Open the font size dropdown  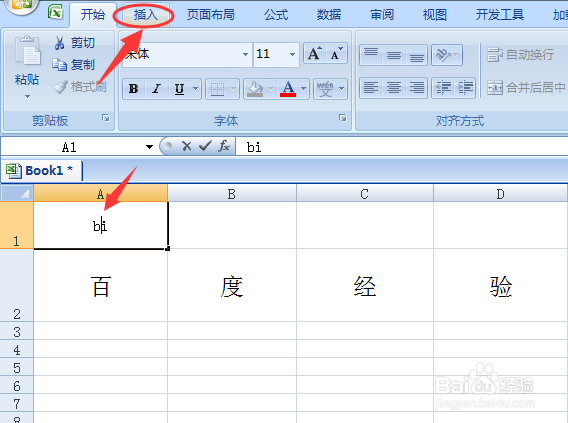(x=292, y=54)
